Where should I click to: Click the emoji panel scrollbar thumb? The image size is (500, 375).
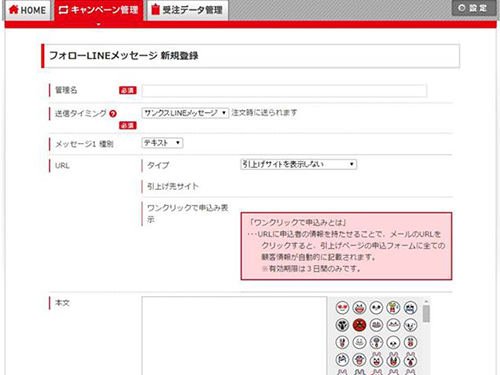click(426, 314)
